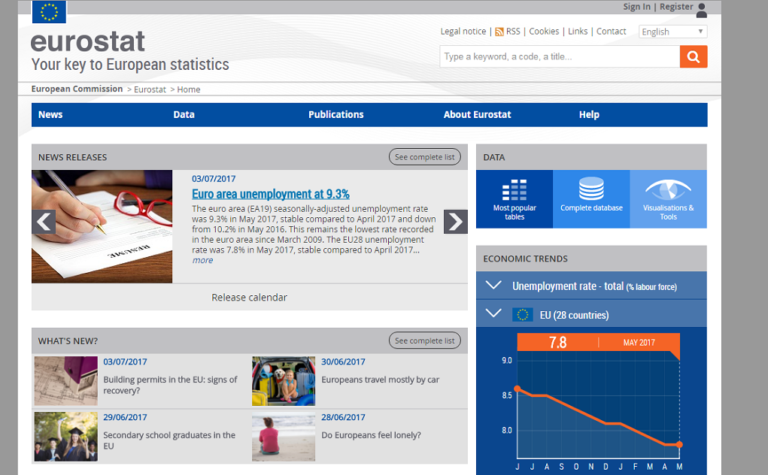Expand the Unemployment rate - total selector
768x475 pixels.
pyautogui.click(x=591, y=286)
